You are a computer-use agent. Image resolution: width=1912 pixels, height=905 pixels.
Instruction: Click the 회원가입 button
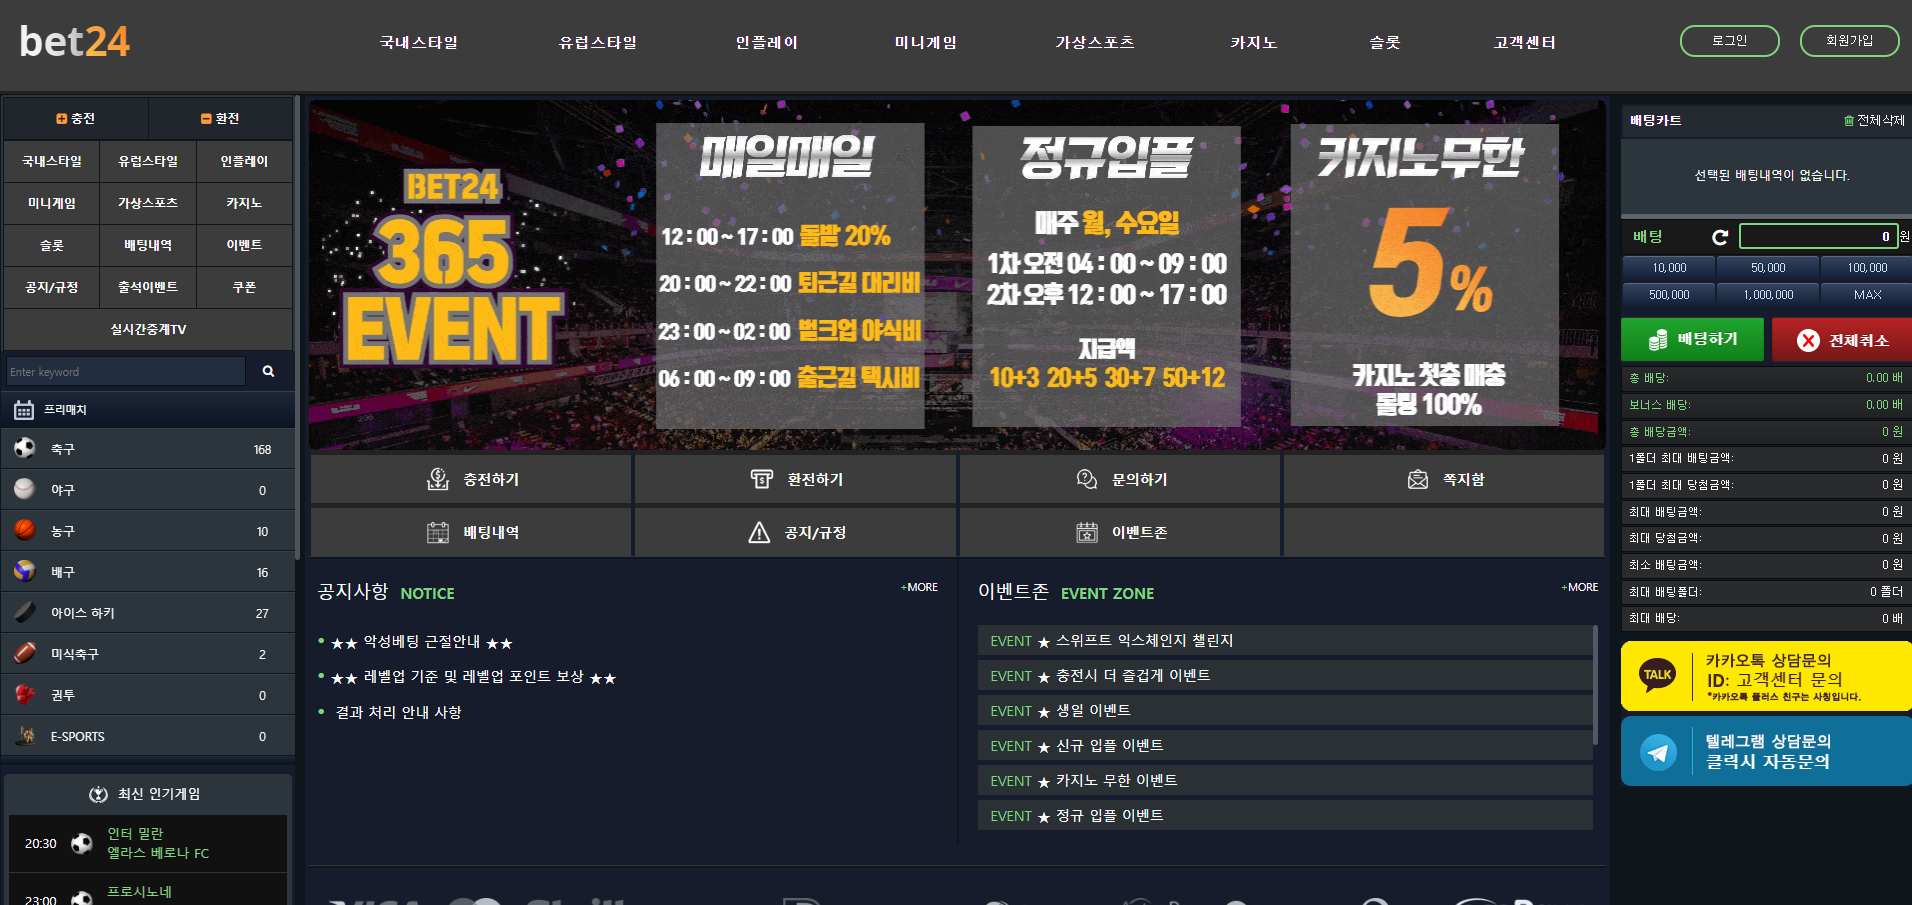coord(1850,41)
